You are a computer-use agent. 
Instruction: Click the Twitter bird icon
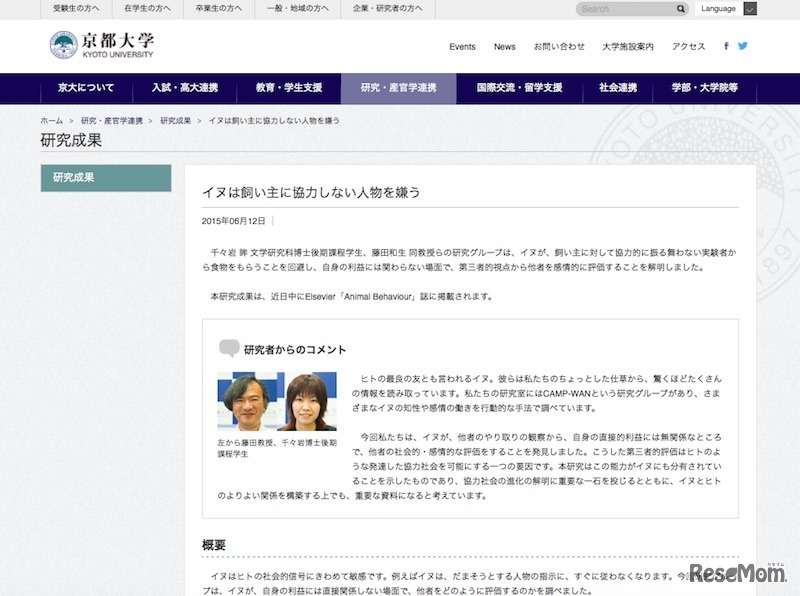pyautogui.click(x=741, y=45)
